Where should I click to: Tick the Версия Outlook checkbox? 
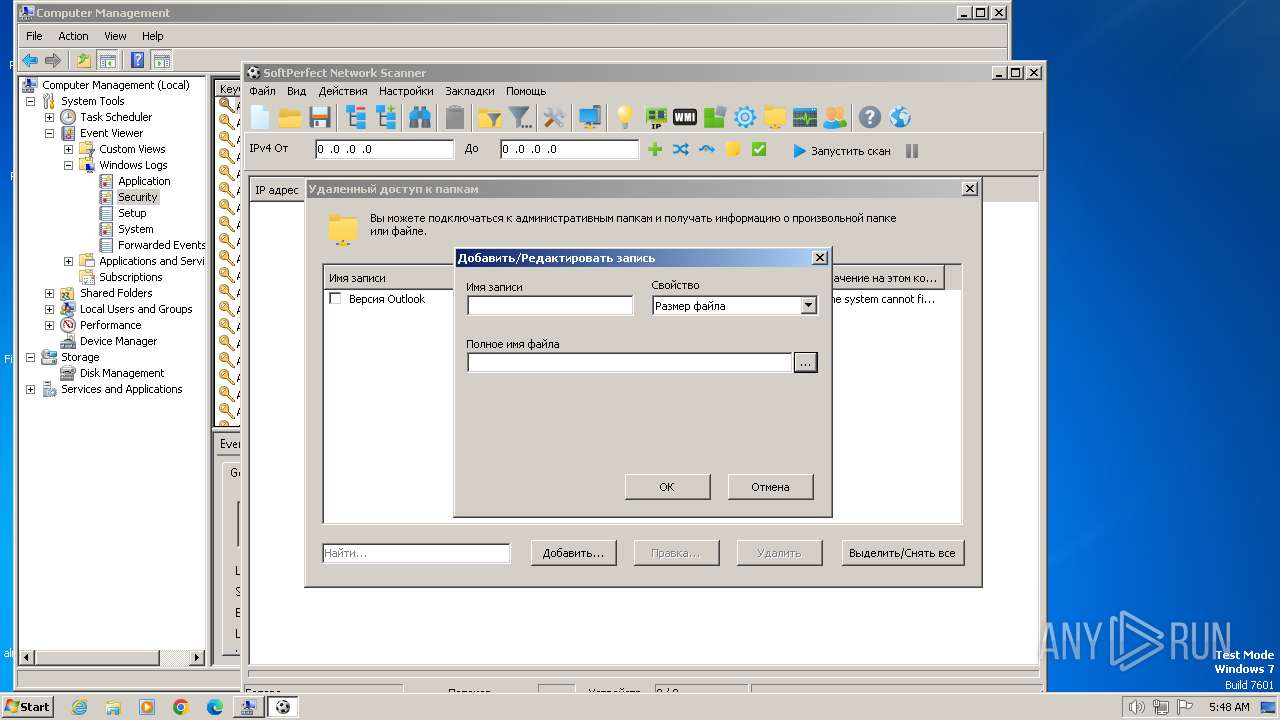point(335,299)
